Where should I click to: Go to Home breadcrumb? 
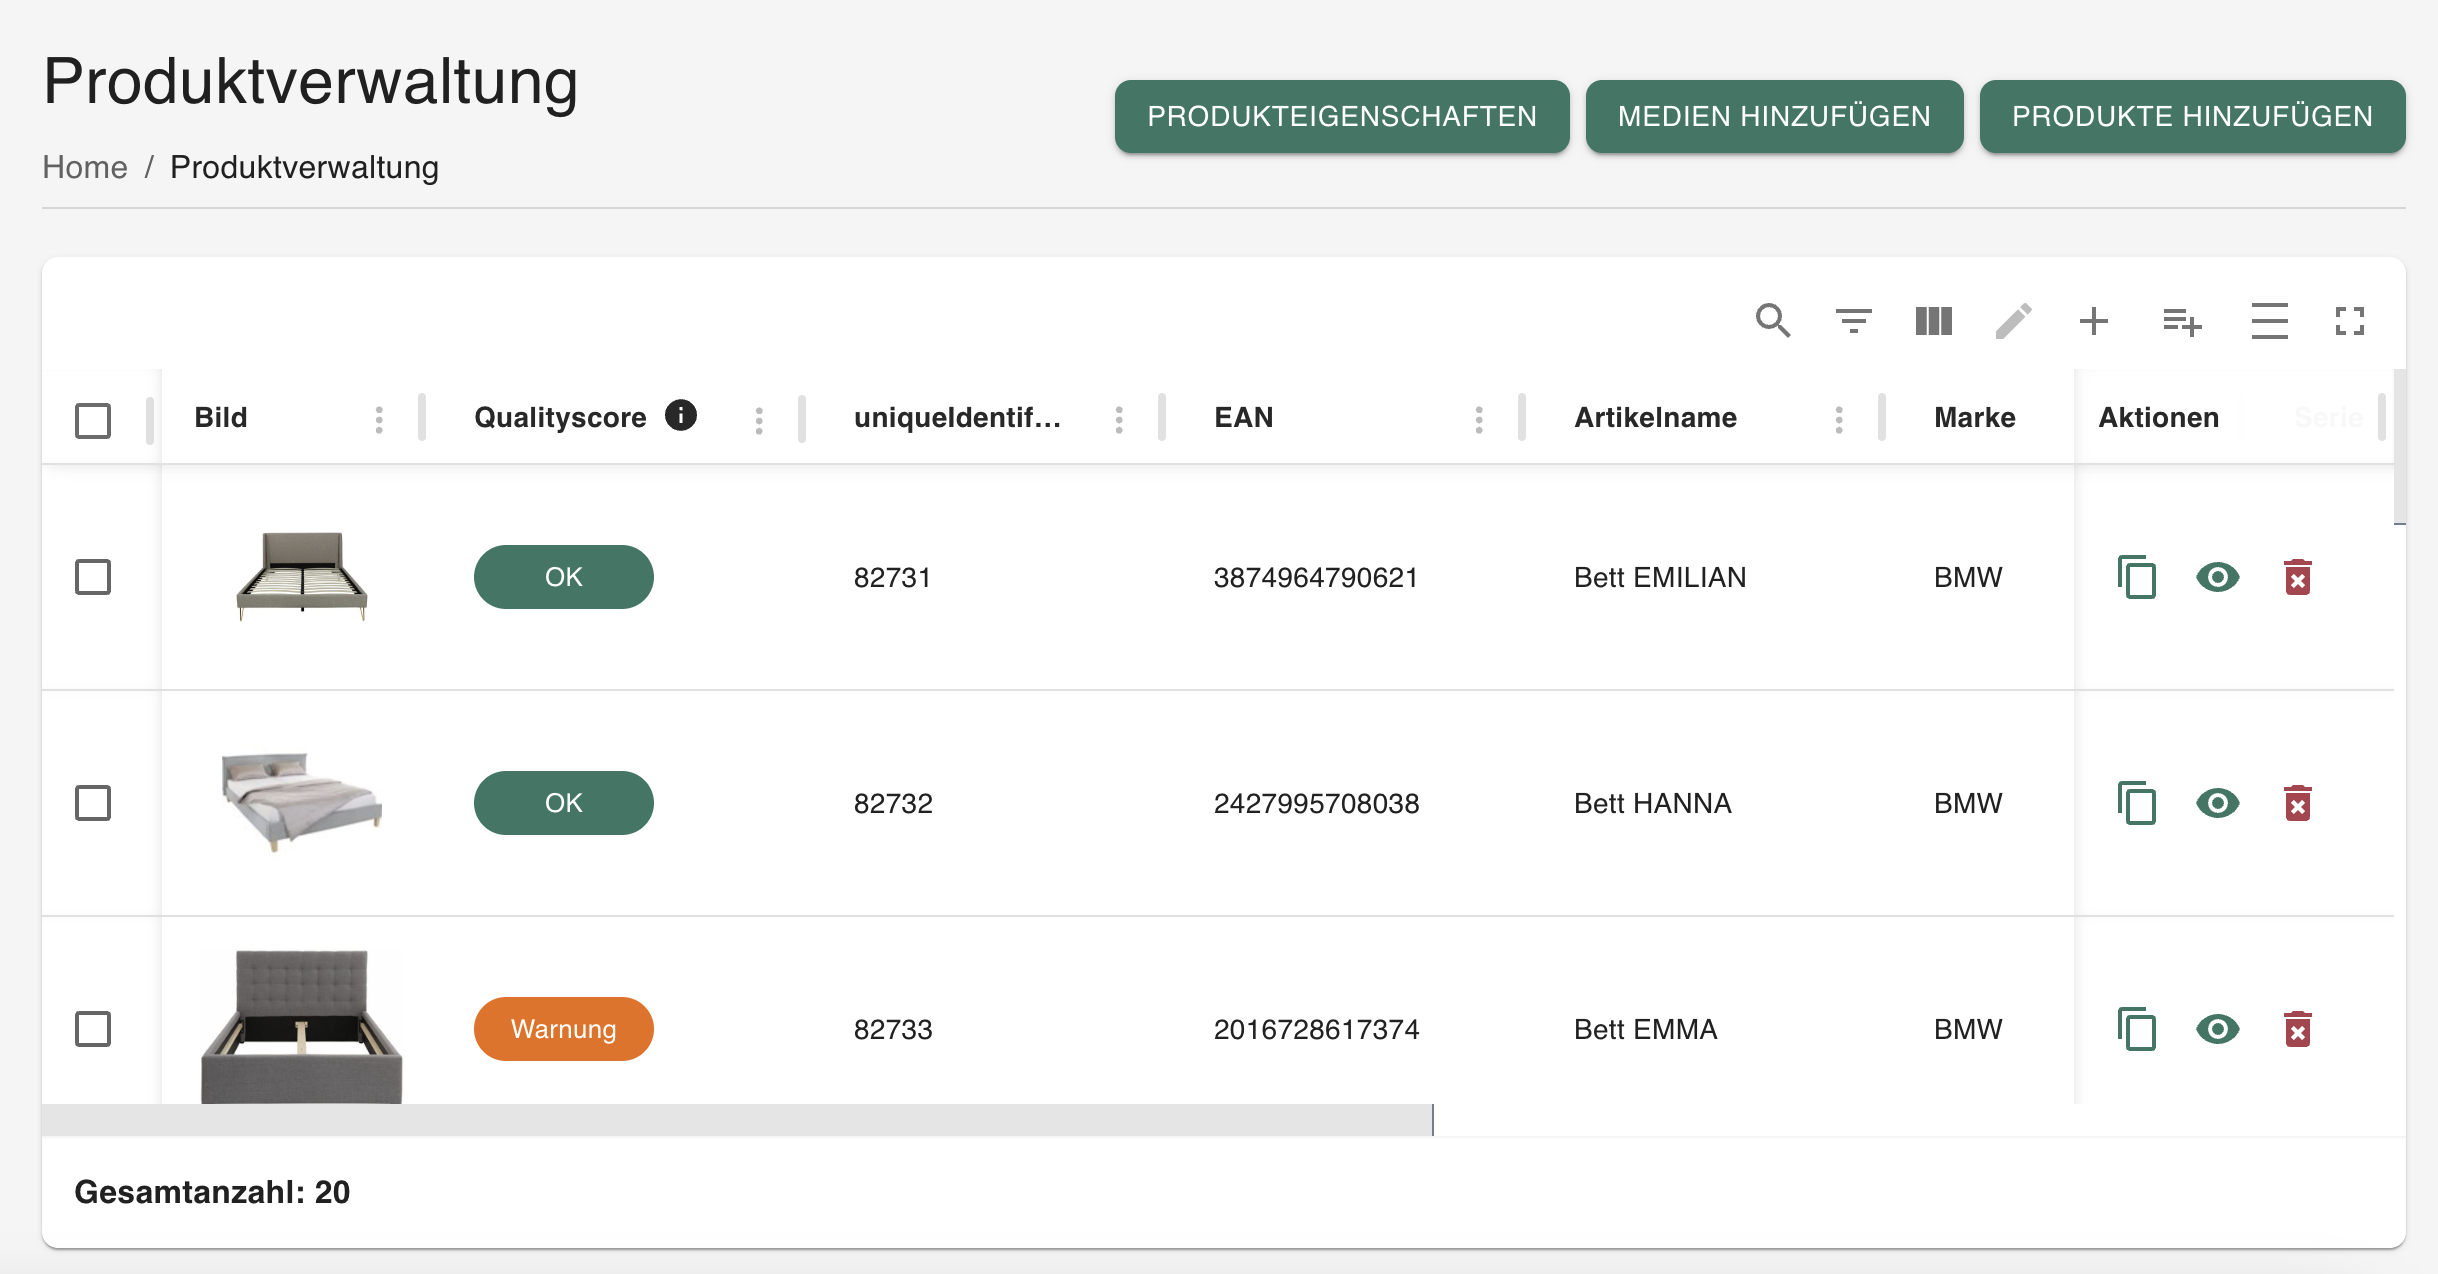tap(85, 167)
